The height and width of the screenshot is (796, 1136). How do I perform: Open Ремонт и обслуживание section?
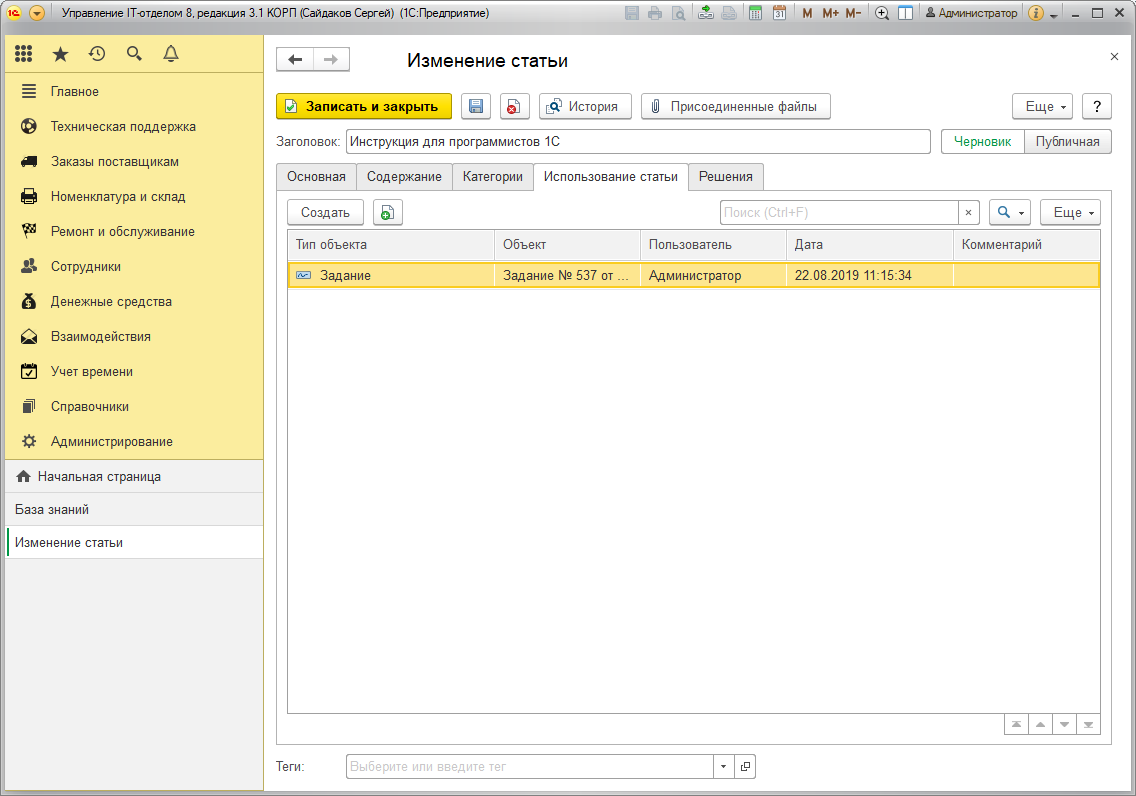[x=134, y=231]
